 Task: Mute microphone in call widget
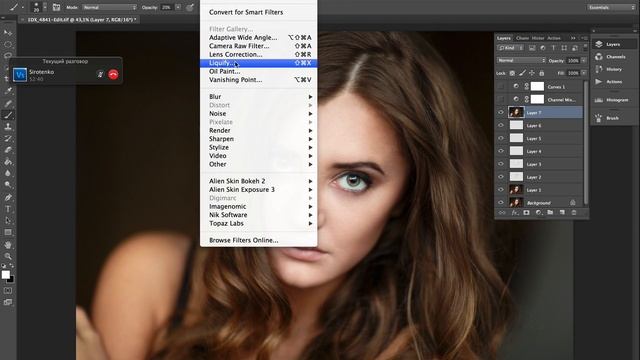[x=100, y=74]
